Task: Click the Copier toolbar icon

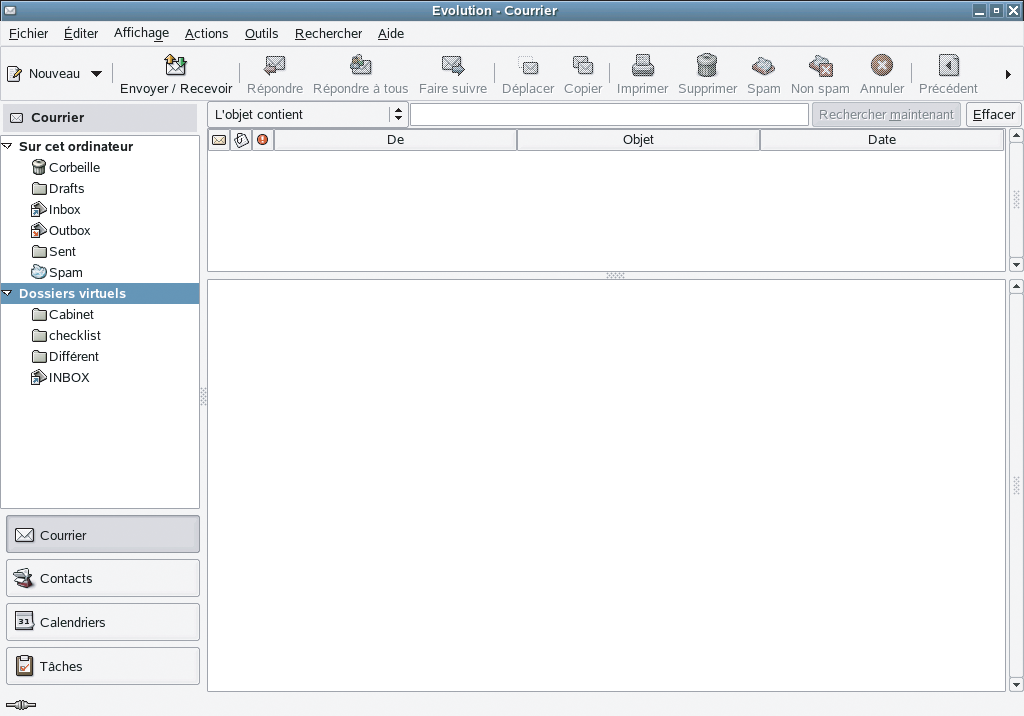Action: 583,68
